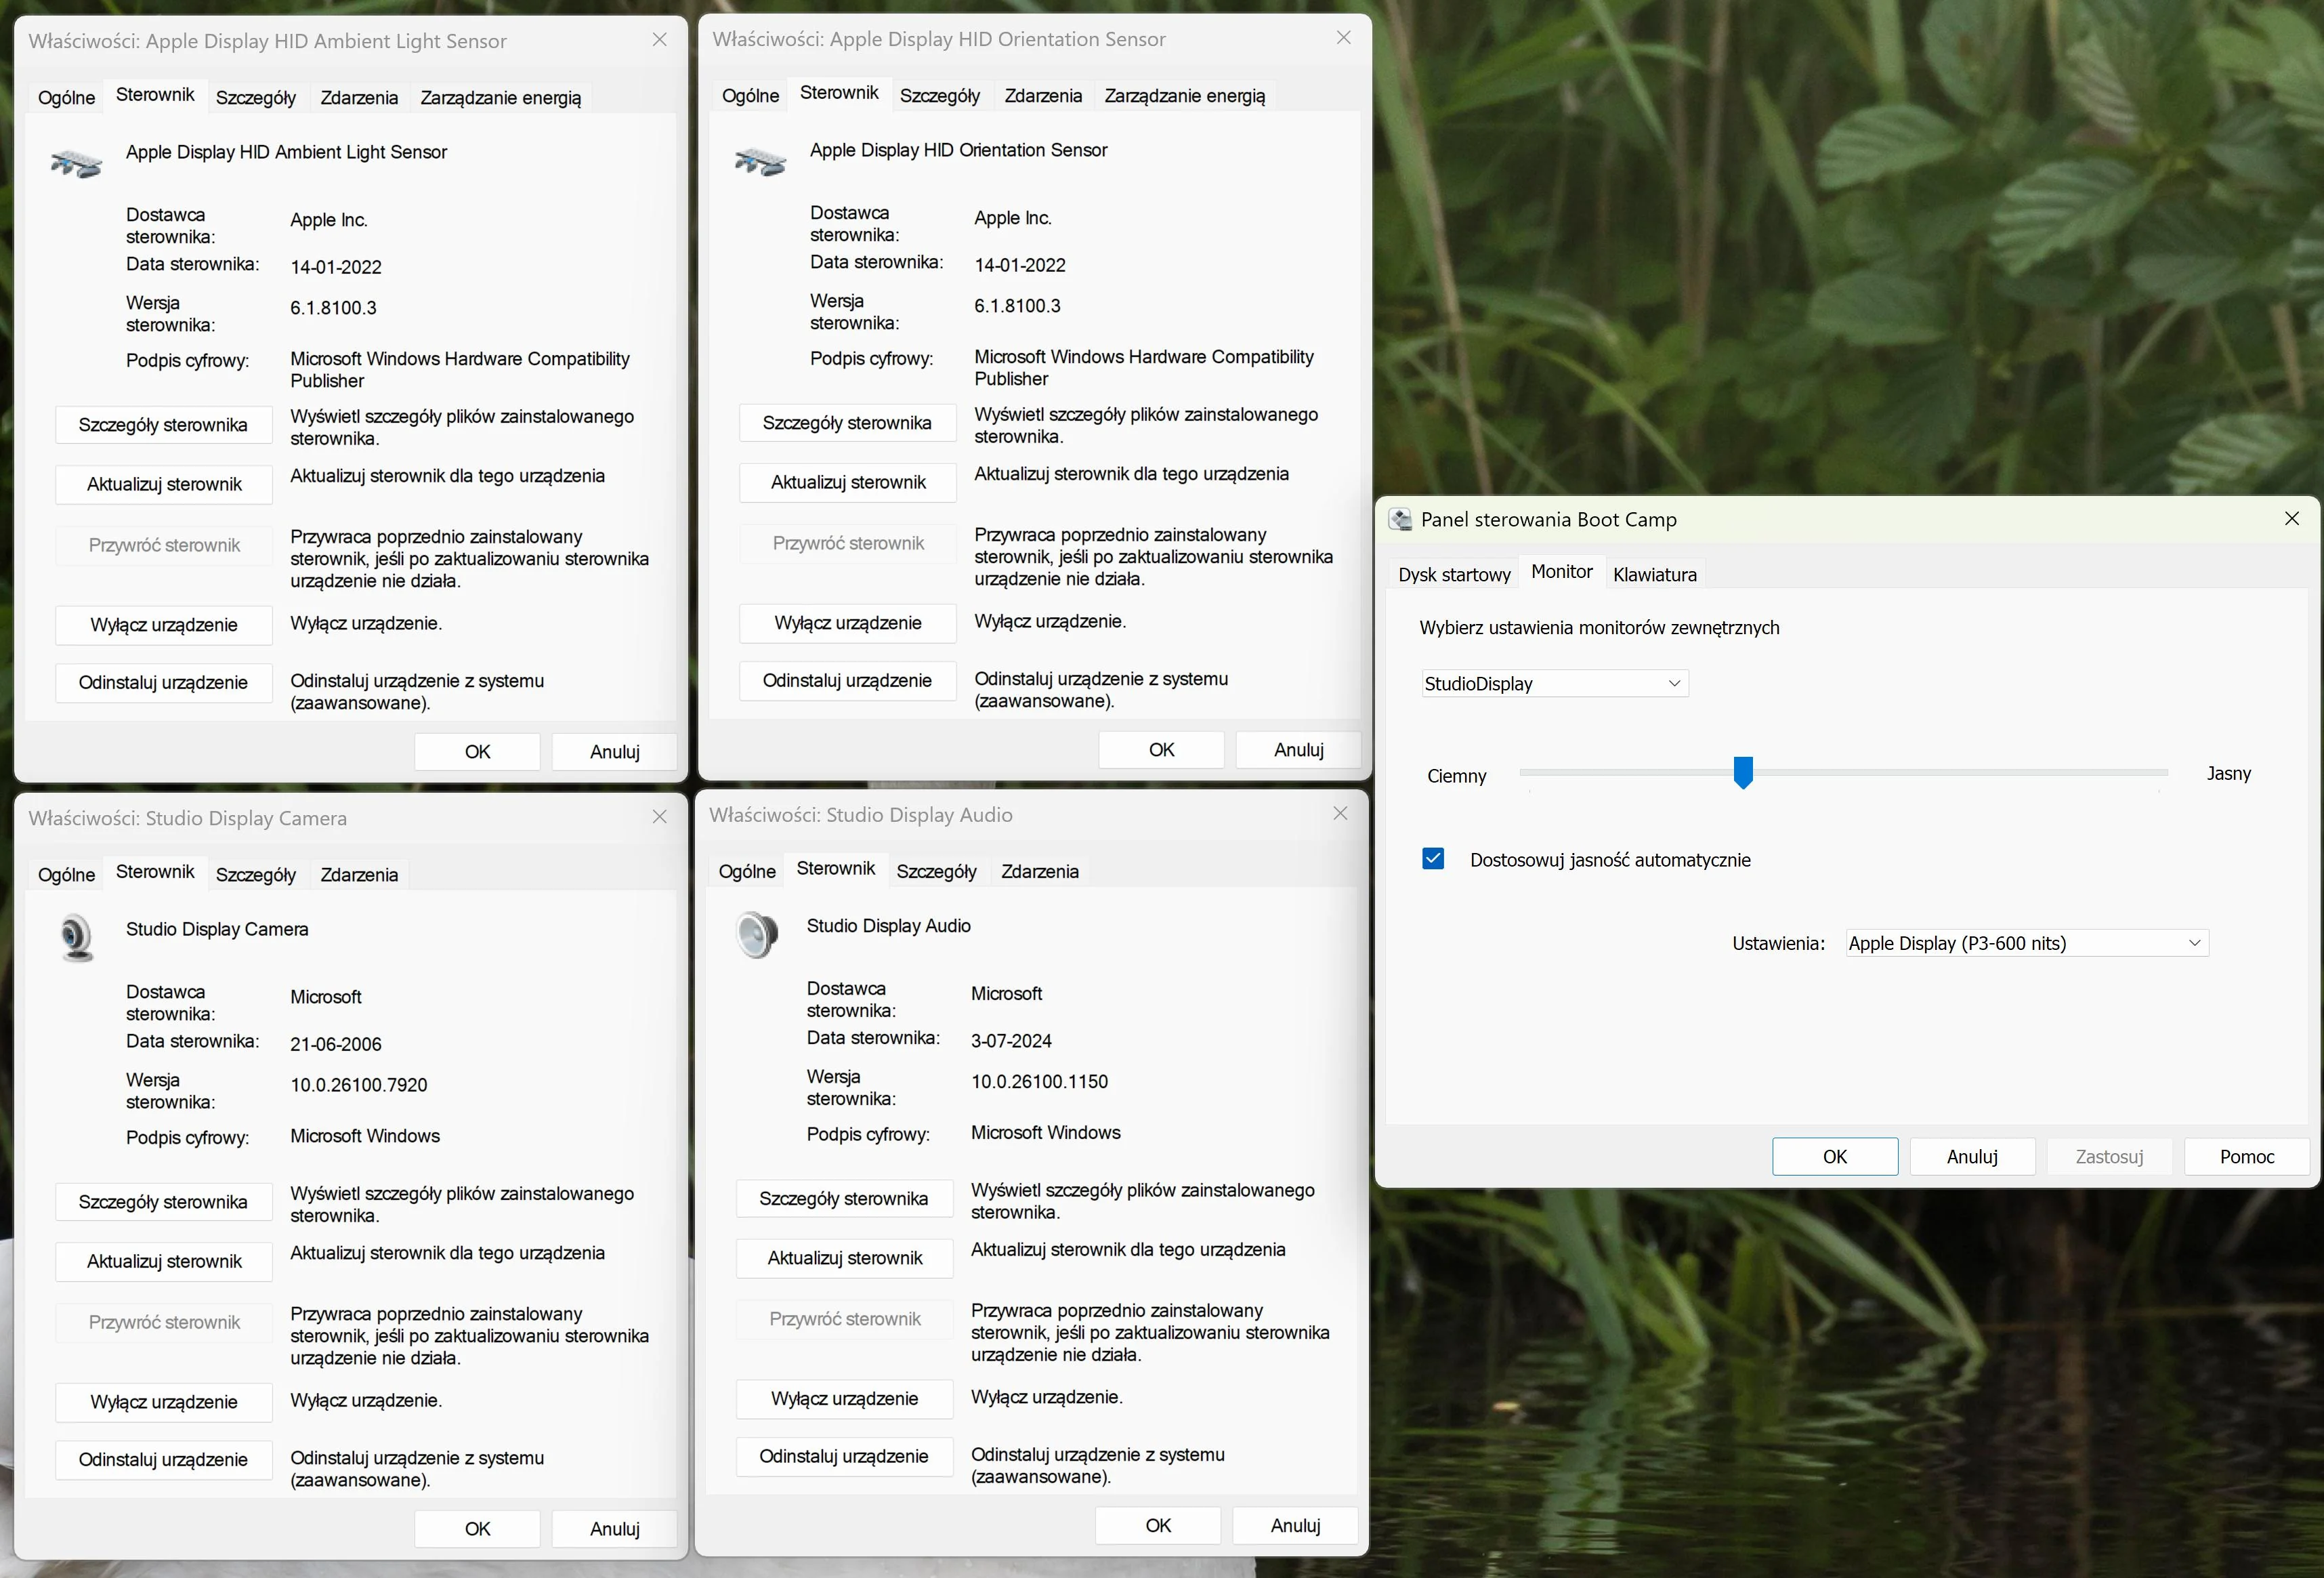Click 'Szczegóły sterownika' for Studio Display Camera
This screenshot has width=2324, height=1578.
click(x=164, y=1201)
